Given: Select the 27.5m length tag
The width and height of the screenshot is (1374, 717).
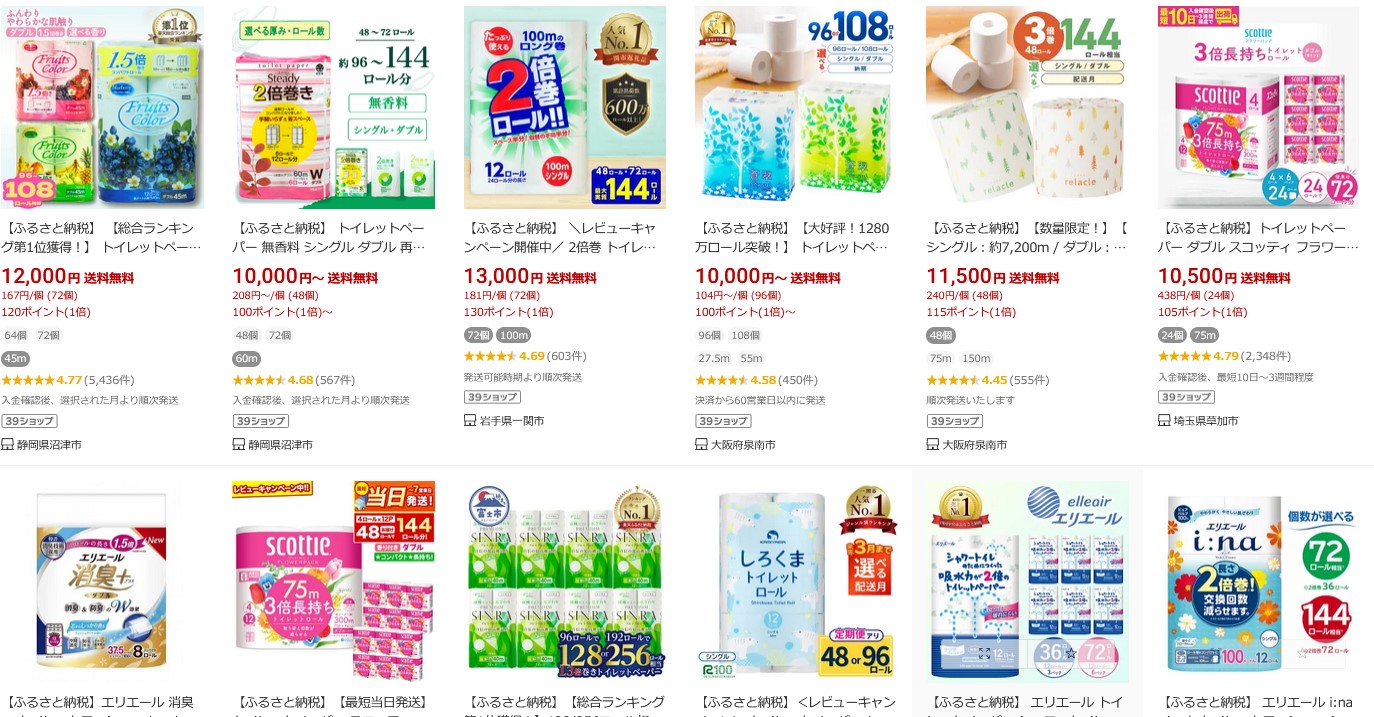Looking at the screenshot, I should [714, 358].
